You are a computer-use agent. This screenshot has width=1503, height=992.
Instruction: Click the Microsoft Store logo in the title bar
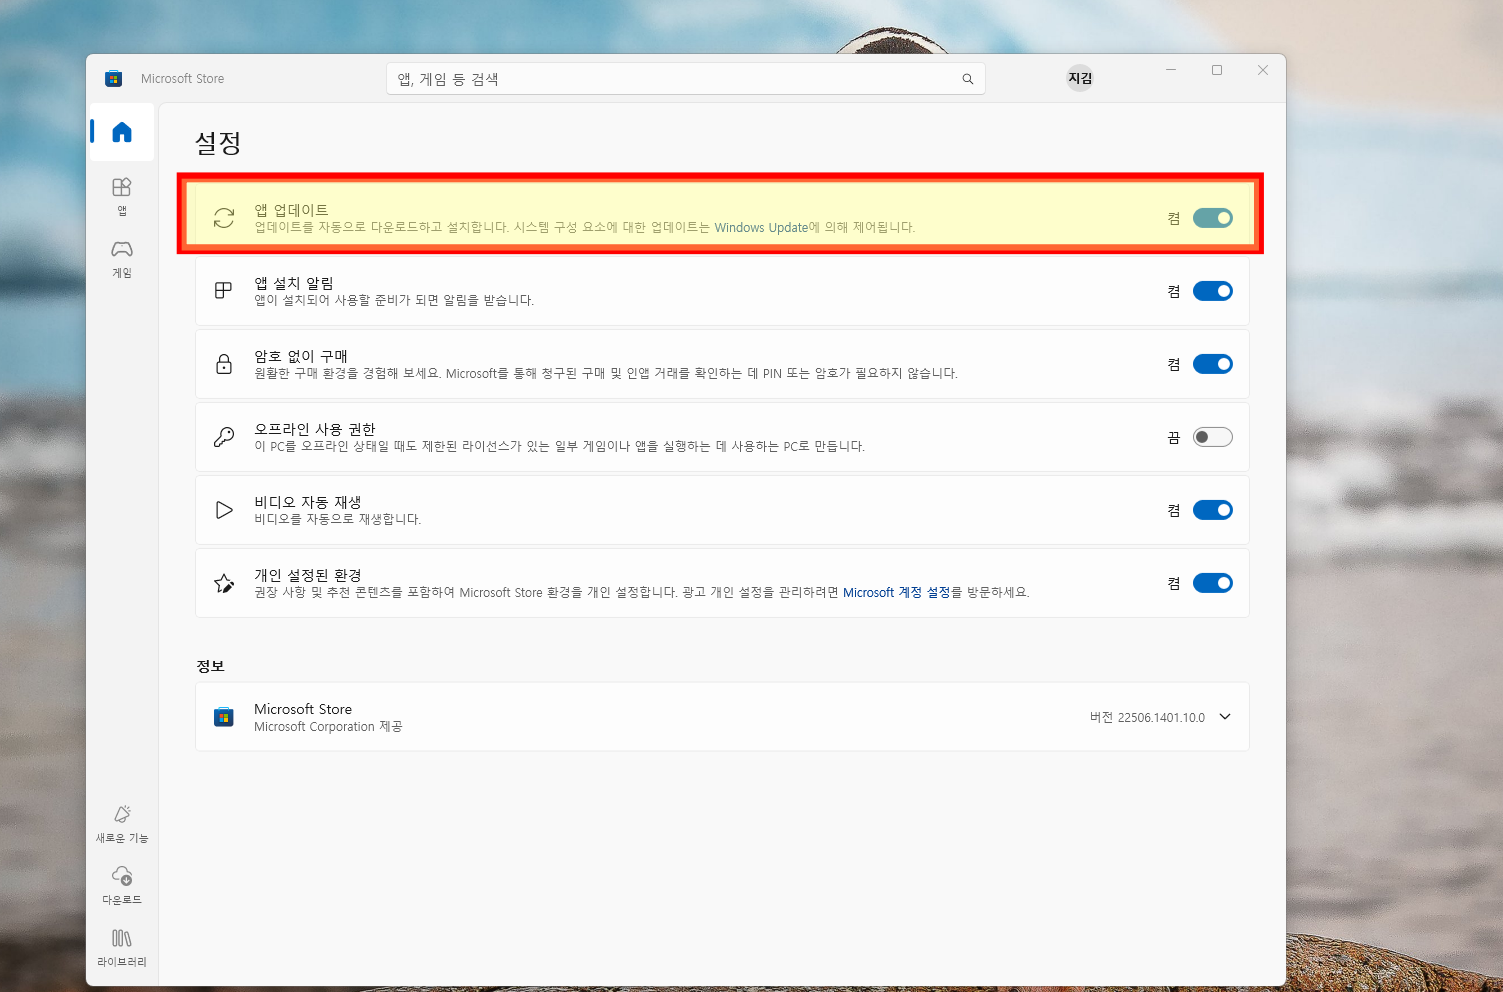point(113,78)
